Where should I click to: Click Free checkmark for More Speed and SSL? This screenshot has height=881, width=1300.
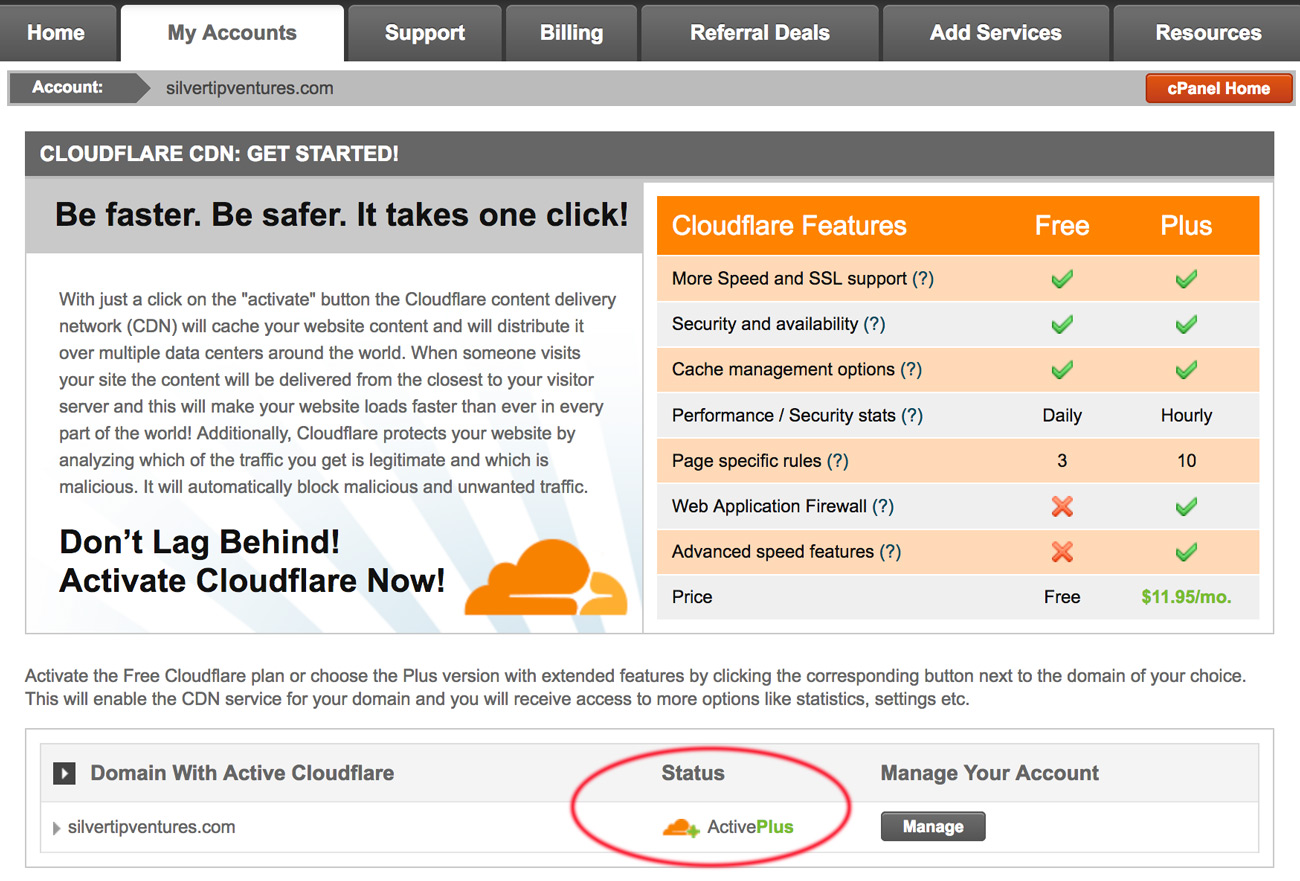[x=1062, y=279]
